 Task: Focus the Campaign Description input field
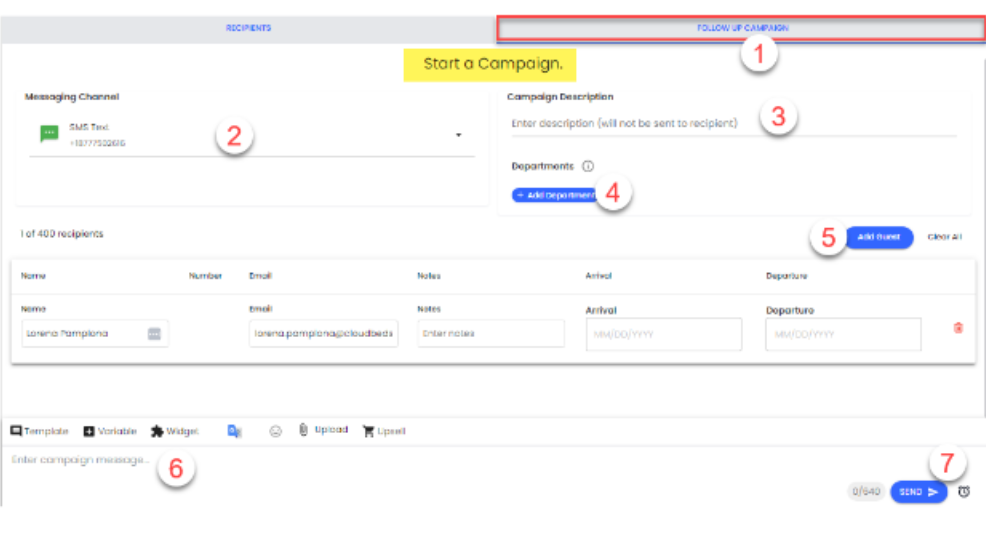[734, 123]
